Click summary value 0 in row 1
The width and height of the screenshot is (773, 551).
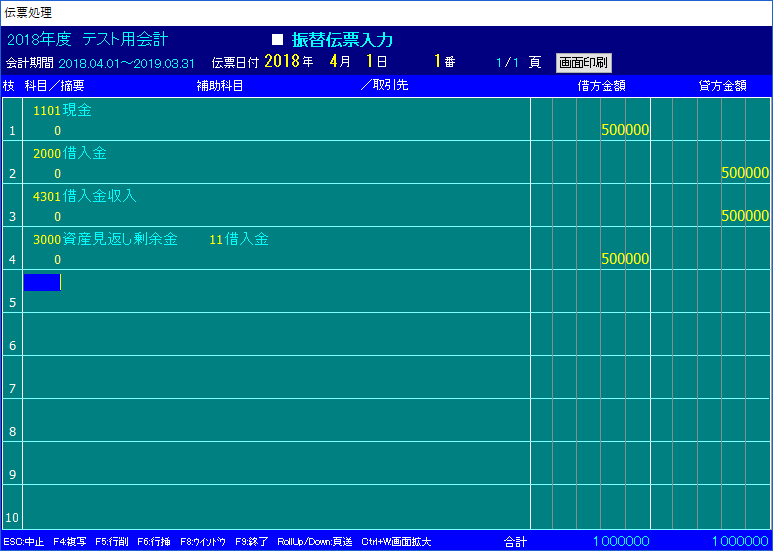pos(58,131)
